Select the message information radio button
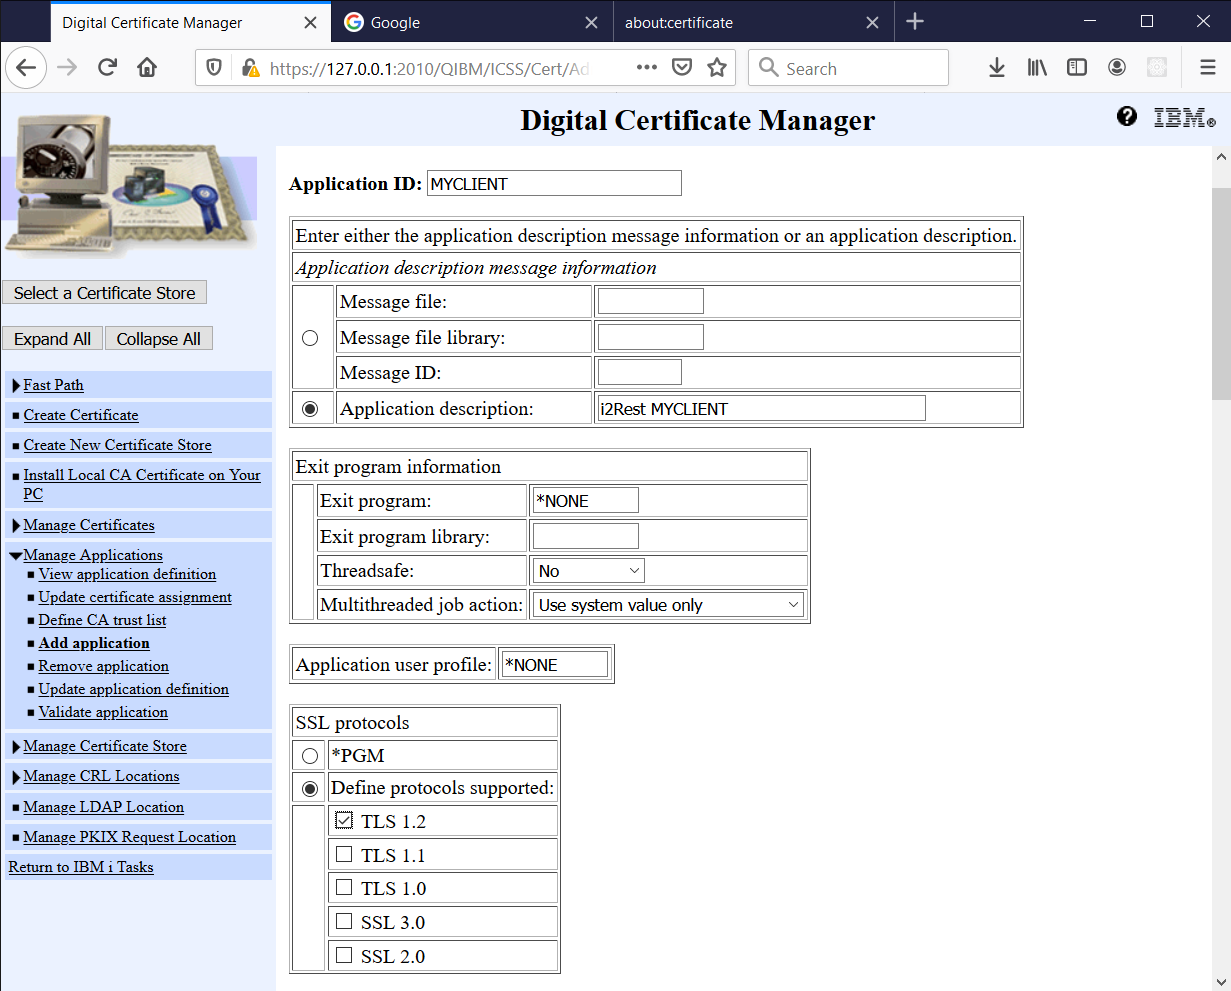The image size is (1231, 991). tap(310, 338)
